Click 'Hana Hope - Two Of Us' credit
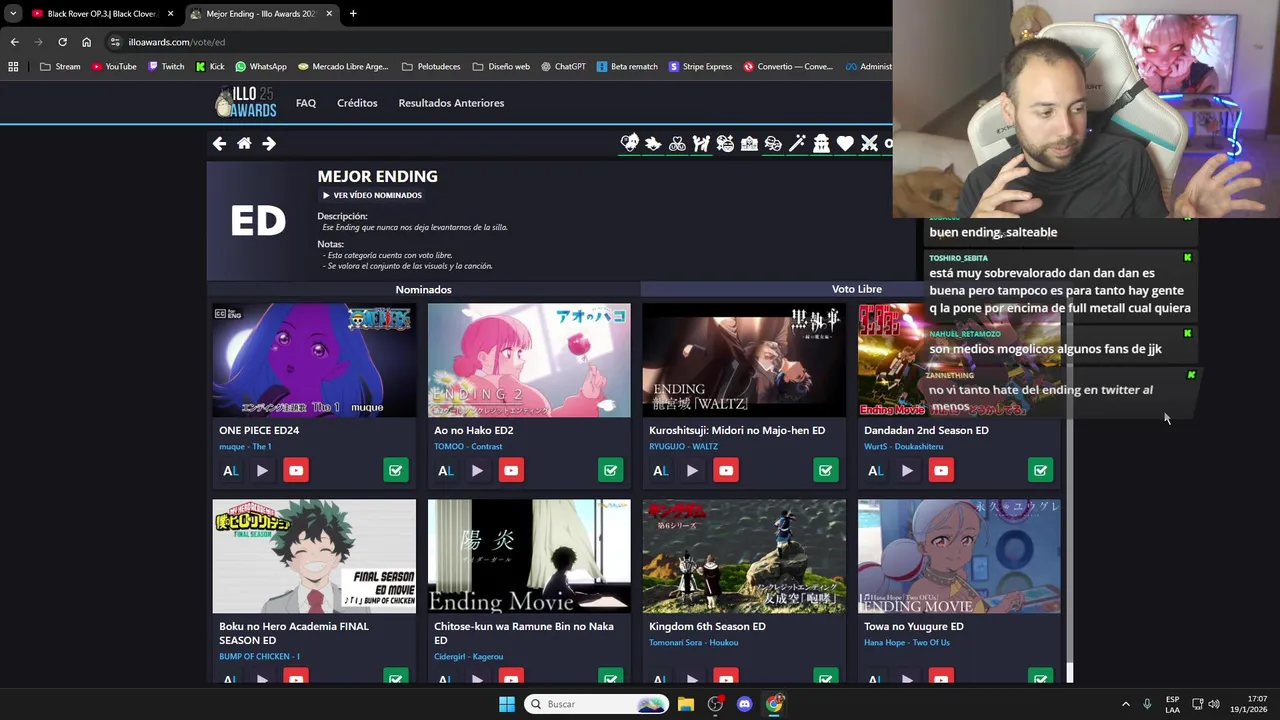Screen dimensions: 1280x720 pos(906,642)
